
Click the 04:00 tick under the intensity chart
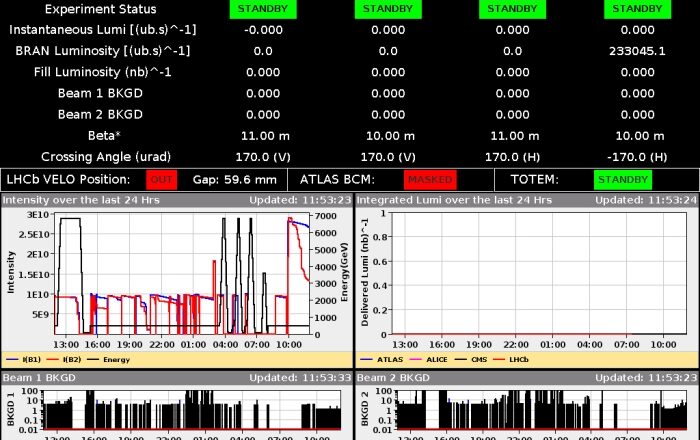(x=225, y=345)
